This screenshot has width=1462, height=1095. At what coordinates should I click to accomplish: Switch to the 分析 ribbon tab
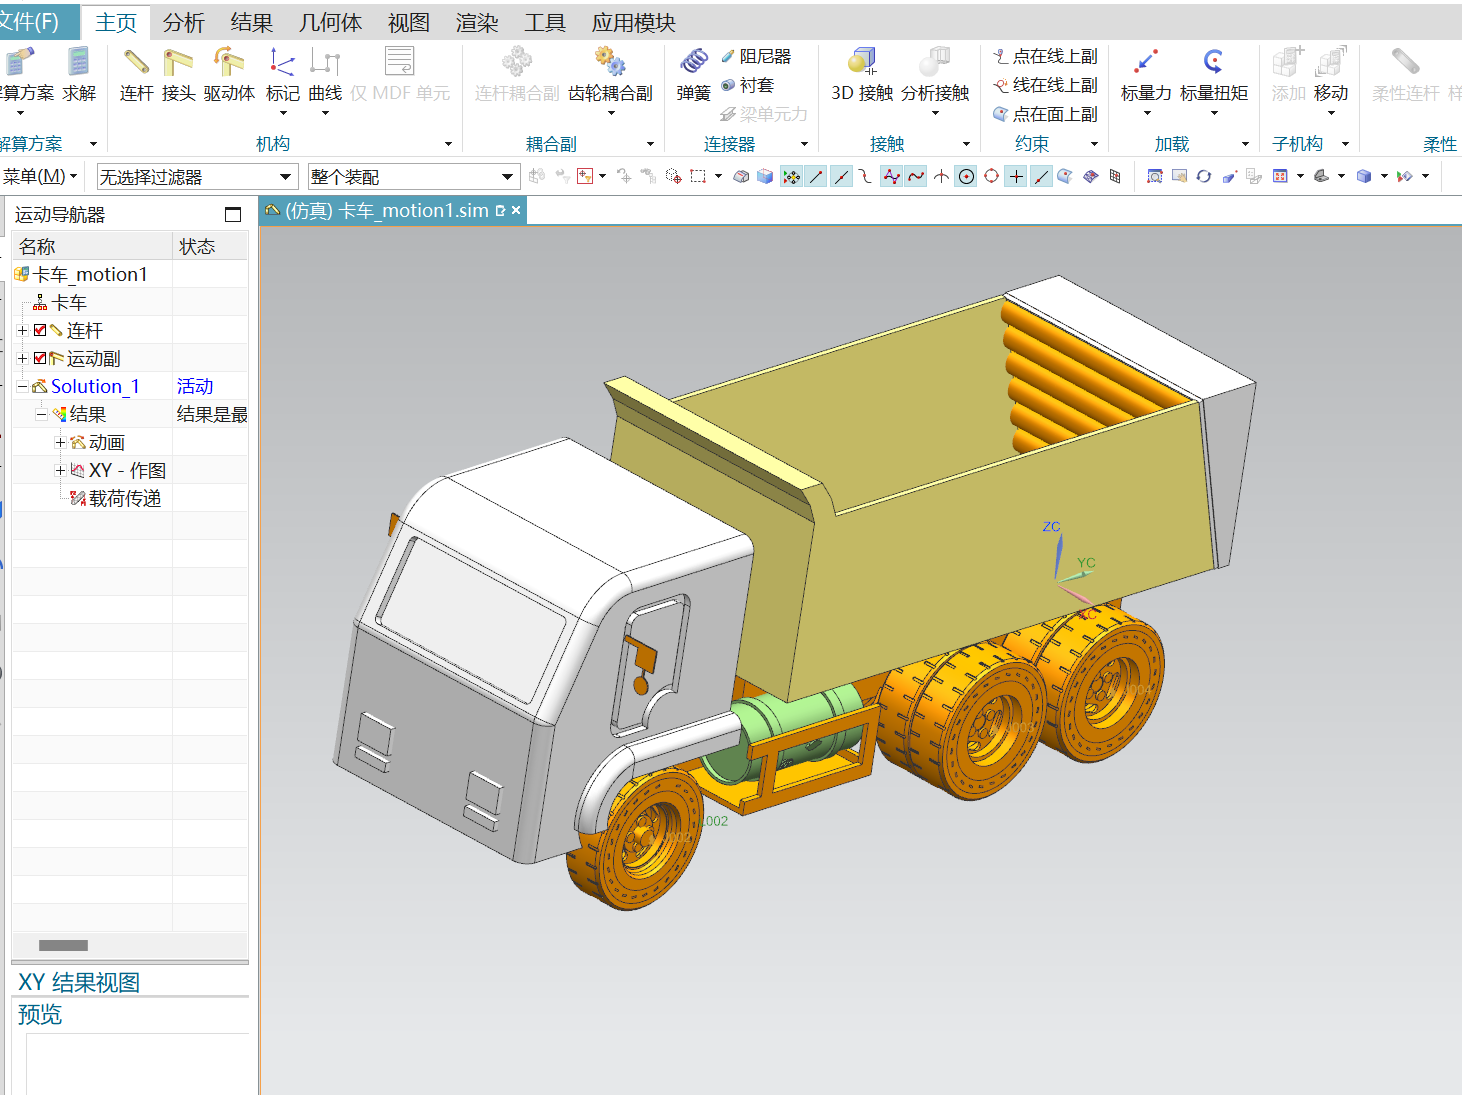pyautogui.click(x=184, y=22)
